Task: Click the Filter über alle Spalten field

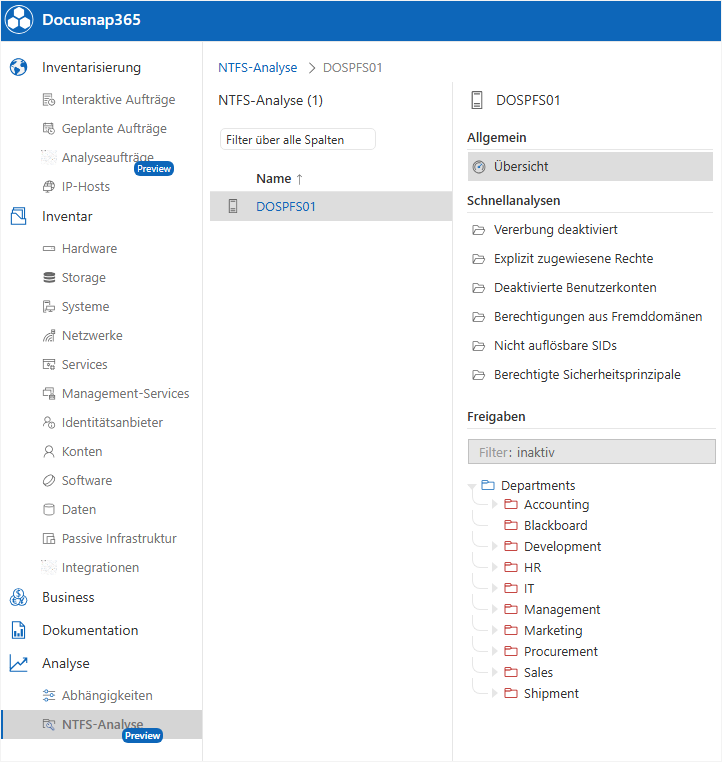Action: click(297, 139)
